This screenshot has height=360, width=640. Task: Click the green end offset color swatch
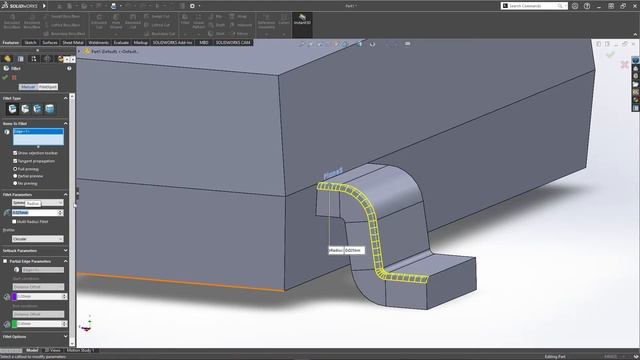point(14,324)
